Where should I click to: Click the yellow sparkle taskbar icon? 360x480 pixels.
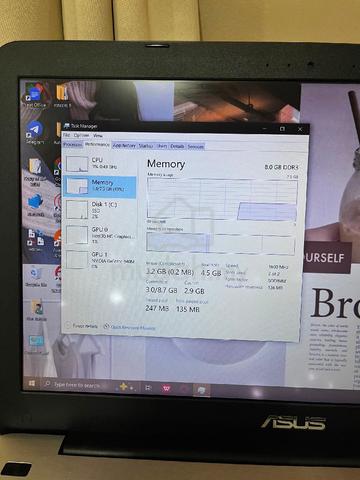point(124,386)
